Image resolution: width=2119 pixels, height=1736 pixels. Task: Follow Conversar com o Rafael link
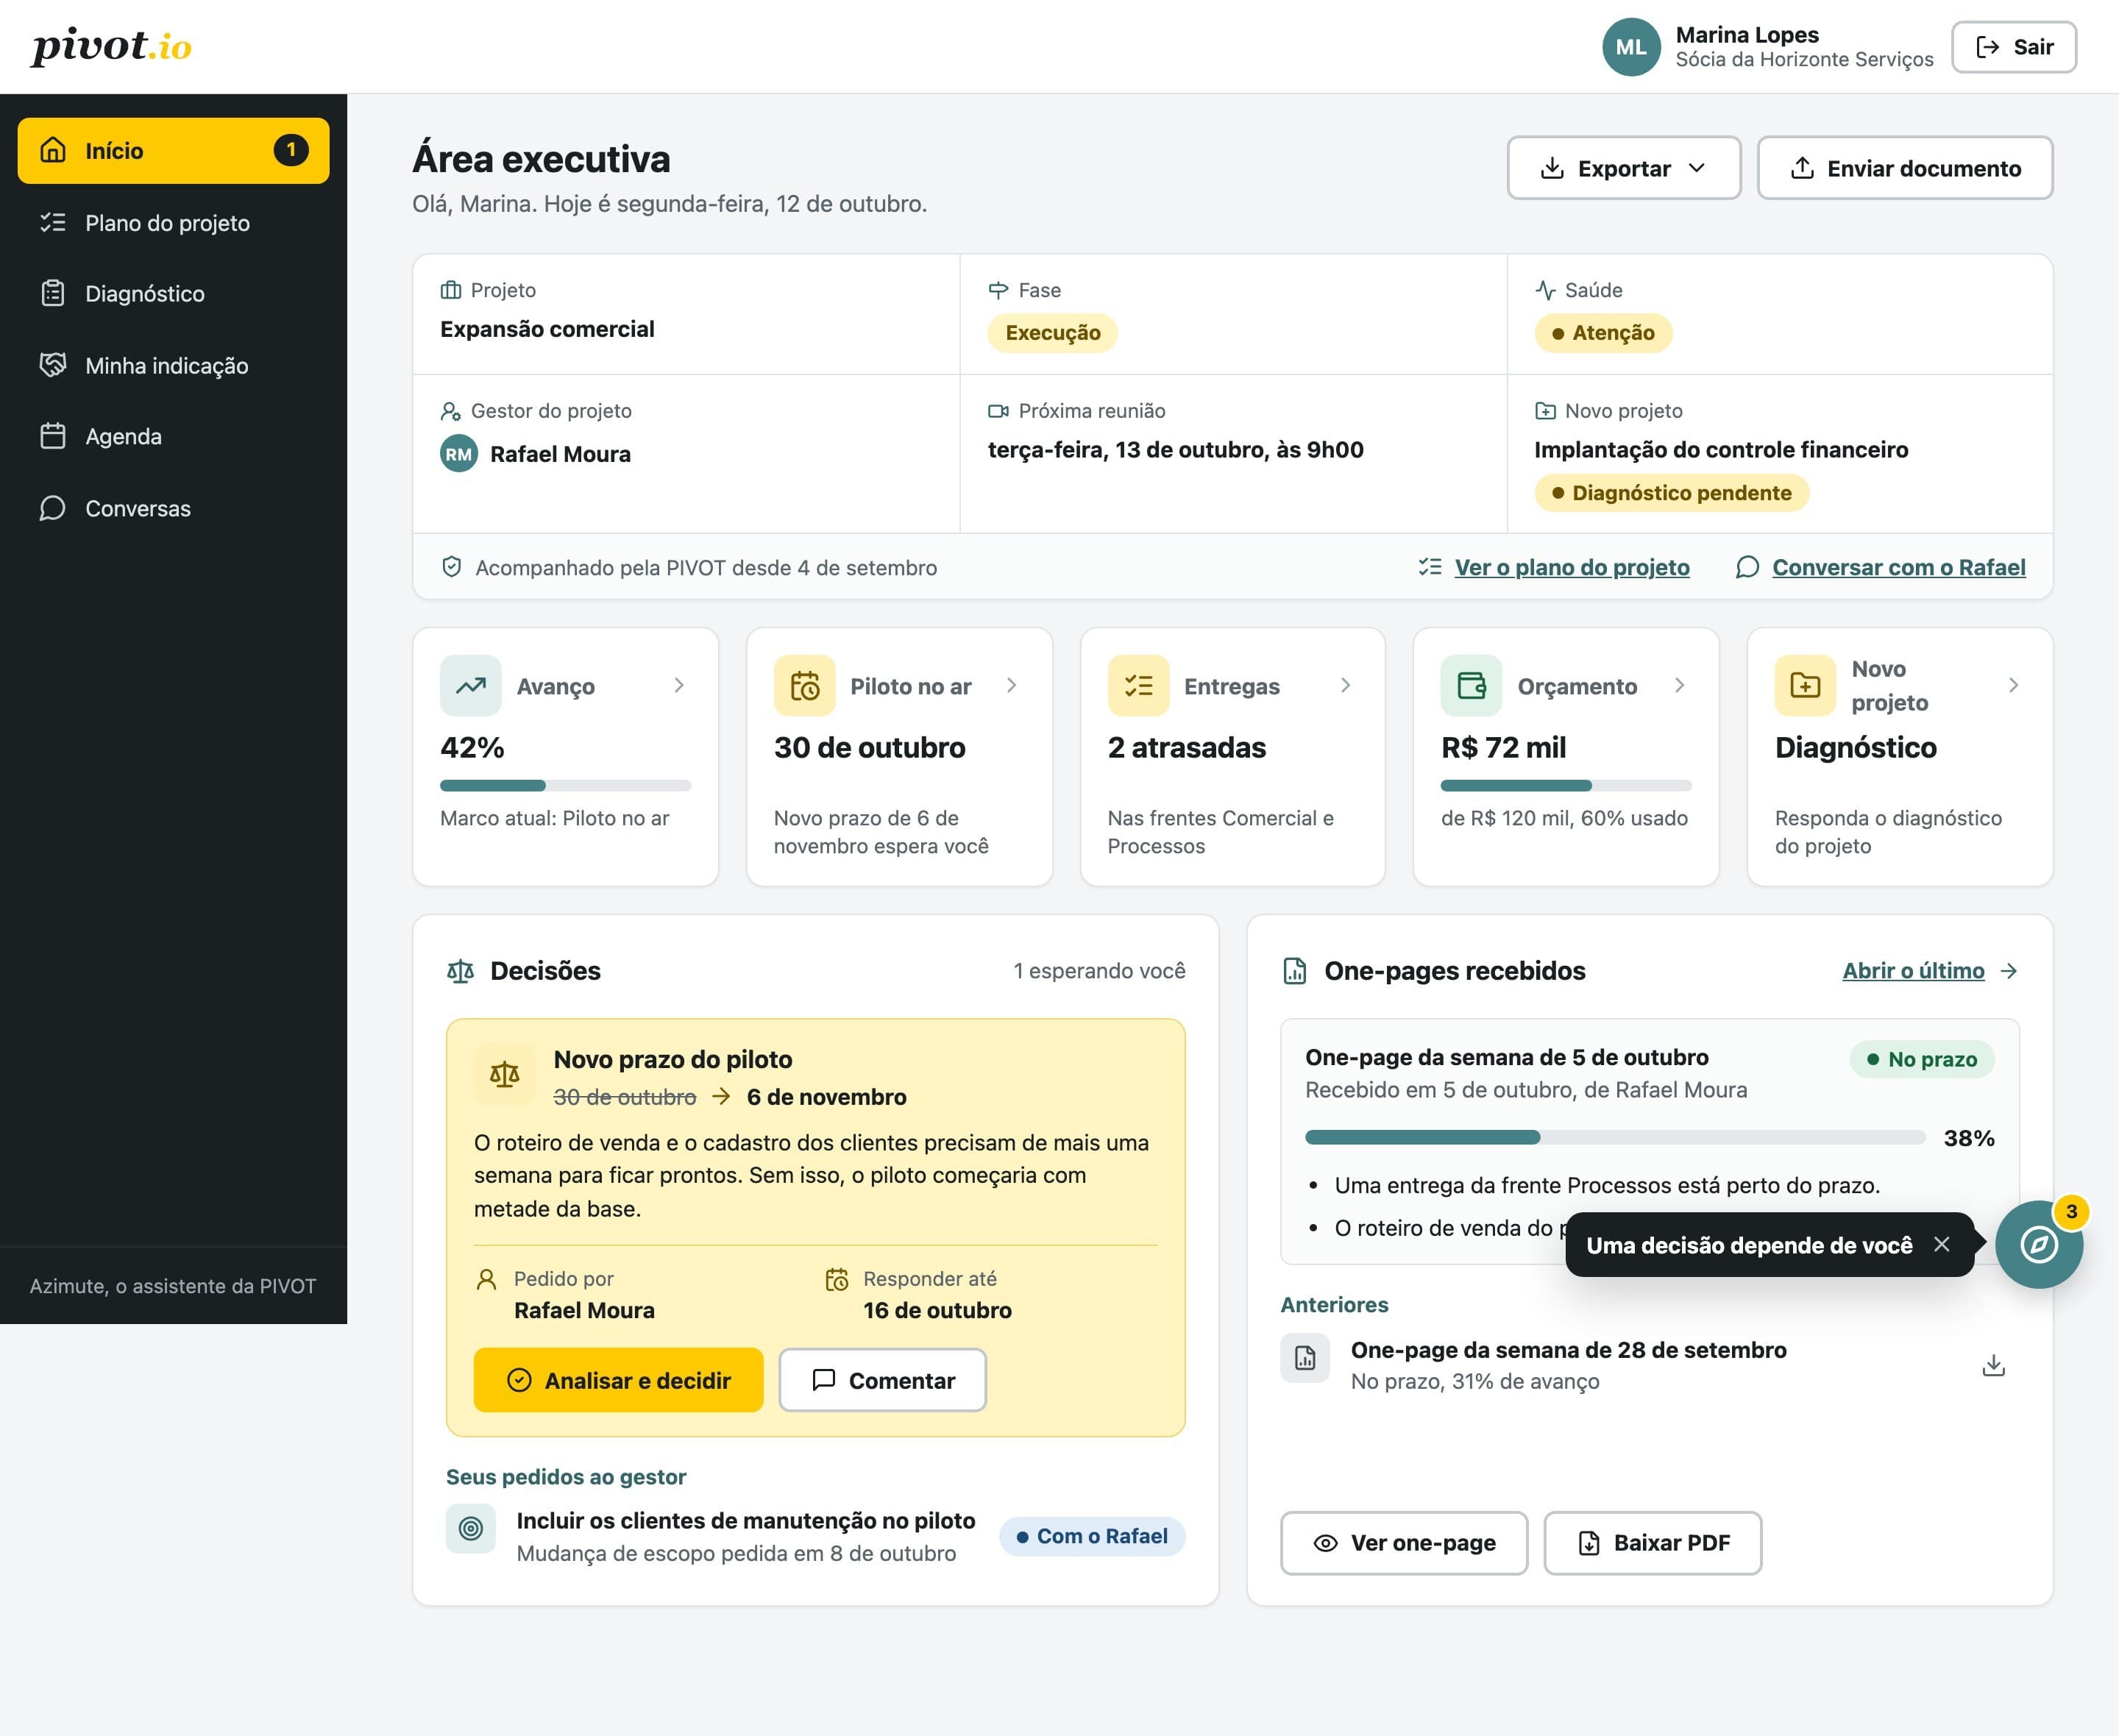pyautogui.click(x=1898, y=567)
